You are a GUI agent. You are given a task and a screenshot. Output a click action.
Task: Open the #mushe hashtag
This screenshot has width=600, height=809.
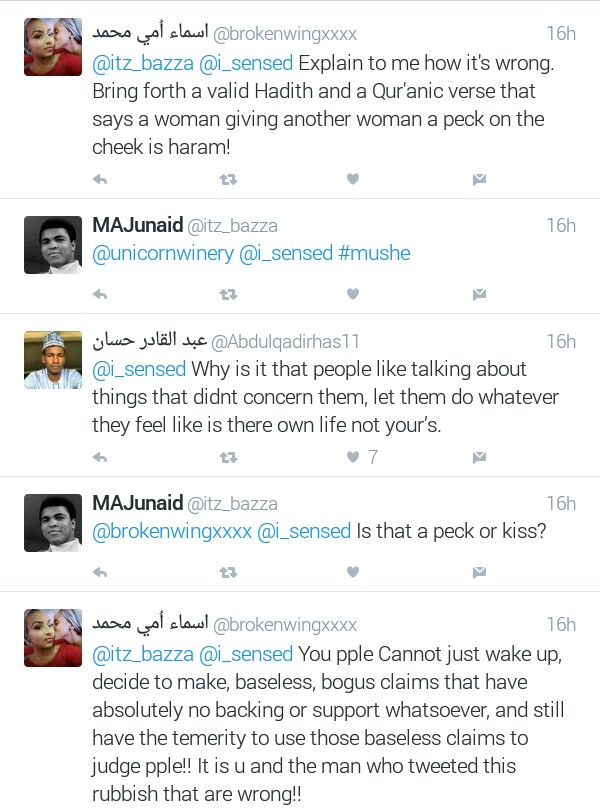point(374,253)
